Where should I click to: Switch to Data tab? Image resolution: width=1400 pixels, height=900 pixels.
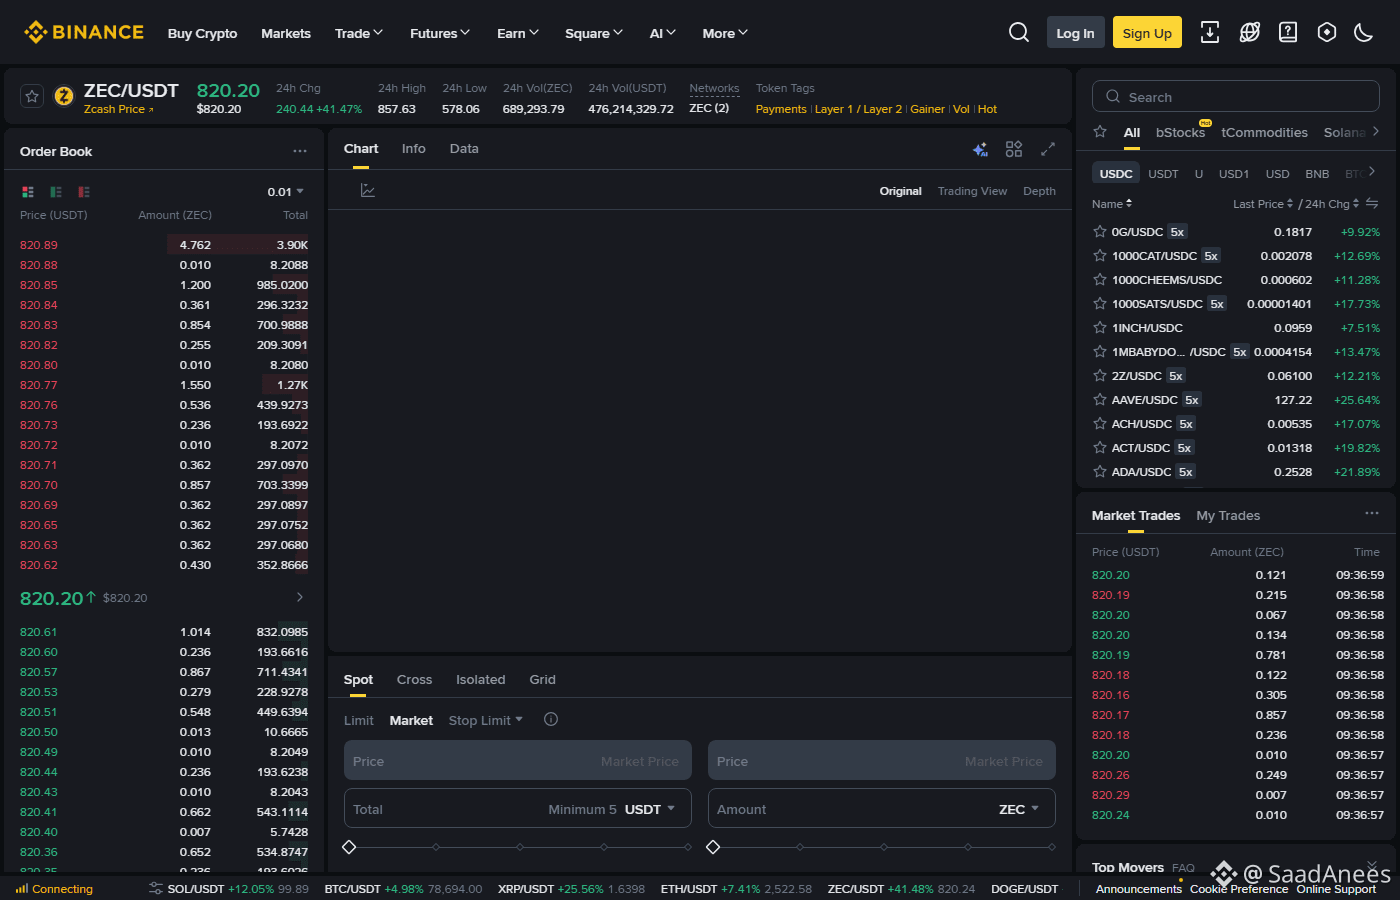click(x=464, y=148)
